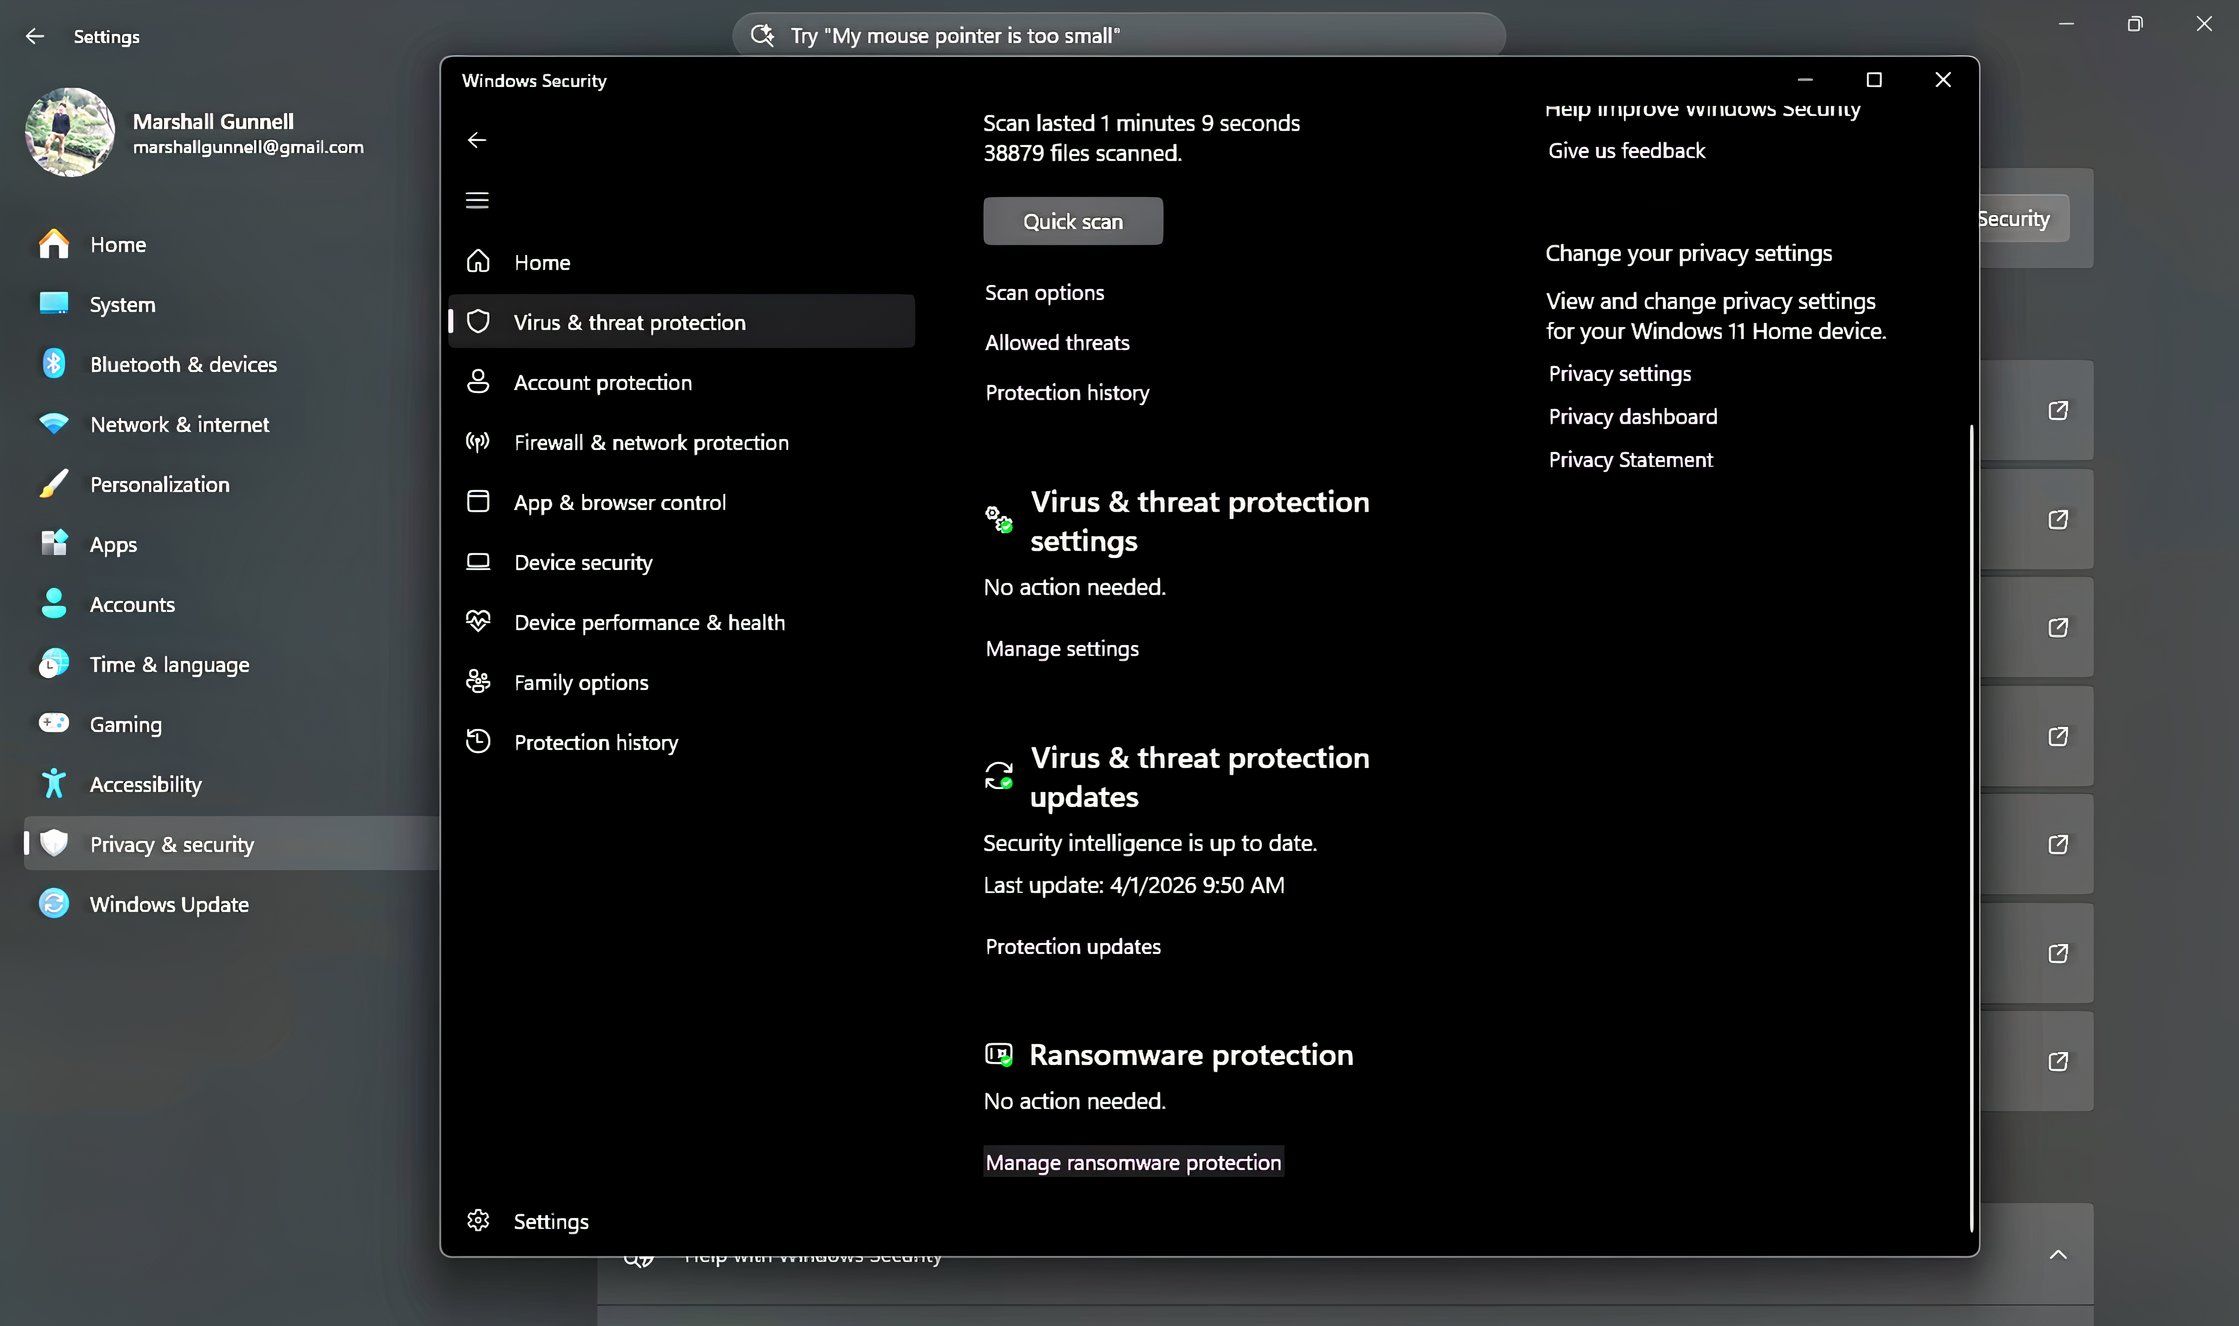Screen dimensions: 2239x1326
Task: Click the Account protection person icon
Action: (478, 382)
